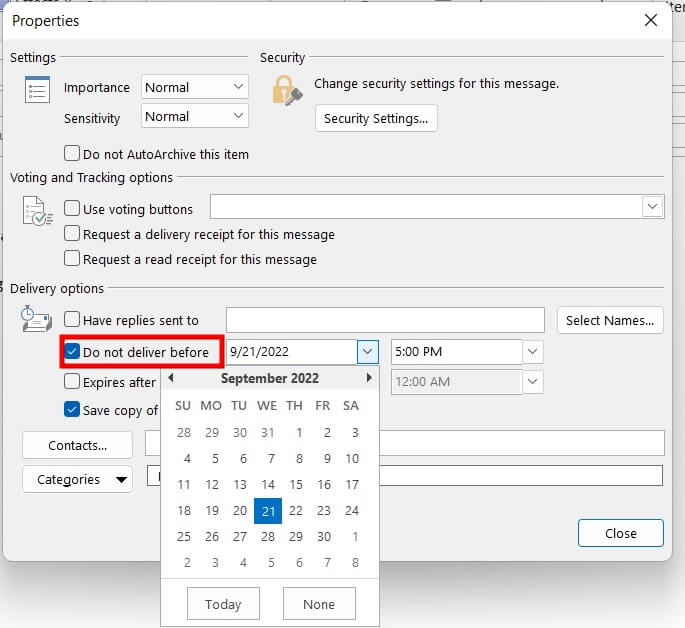Click the security padlock and key icon
This screenshot has height=628, width=685.
287,90
